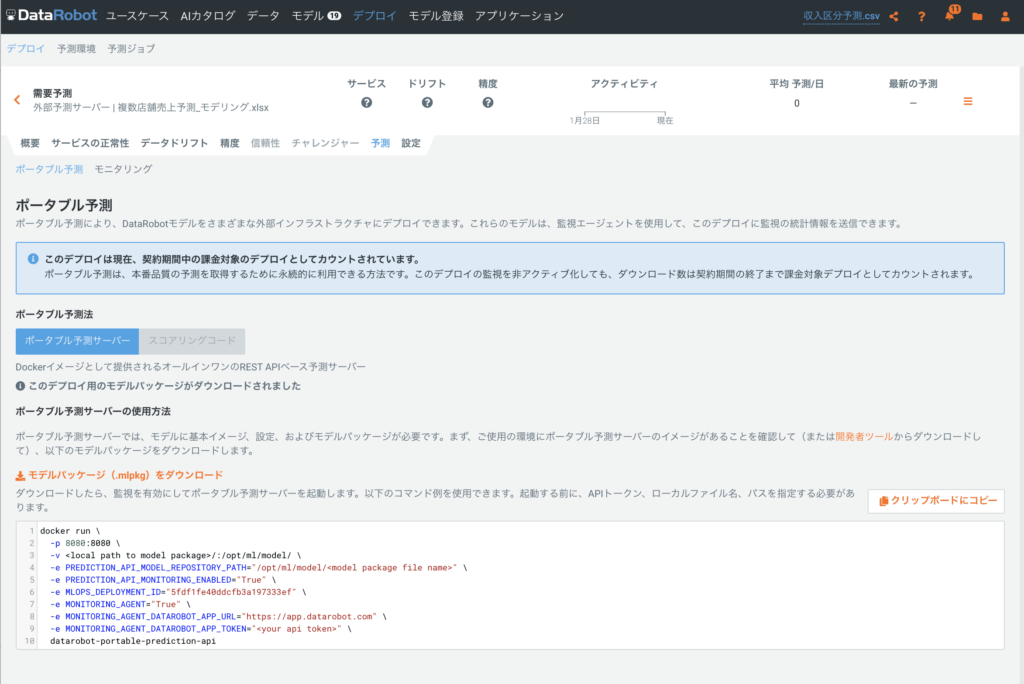The height and width of the screenshot is (684, 1024).
Task: Click the 需要予測 deployment title
Action: tap(53, 93)
